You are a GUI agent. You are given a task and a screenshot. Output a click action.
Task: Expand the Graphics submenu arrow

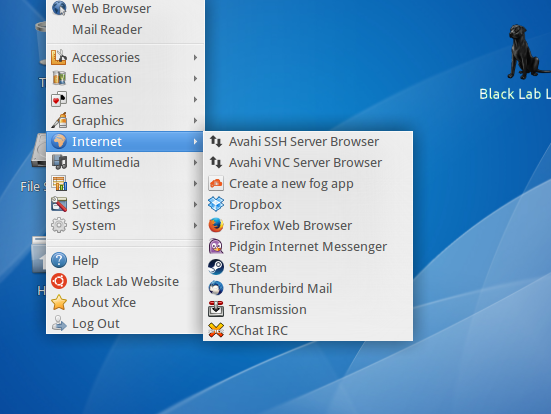[195, 121]
